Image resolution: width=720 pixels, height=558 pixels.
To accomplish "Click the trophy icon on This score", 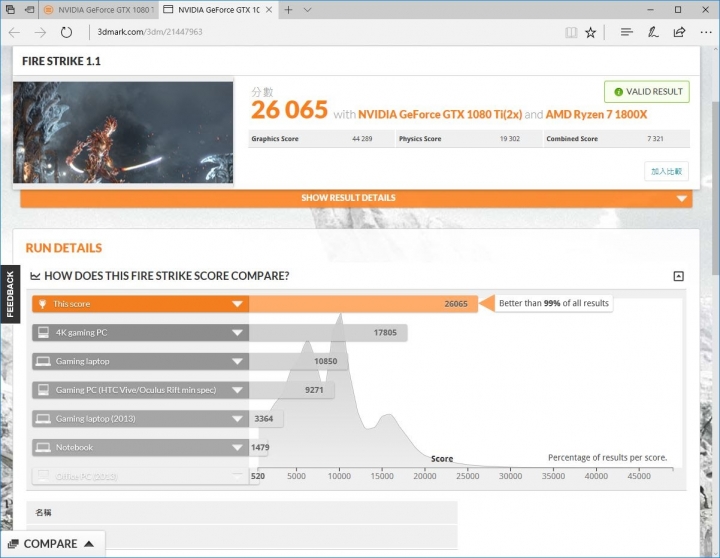I will pyautogui.click(x=42, y=304).
